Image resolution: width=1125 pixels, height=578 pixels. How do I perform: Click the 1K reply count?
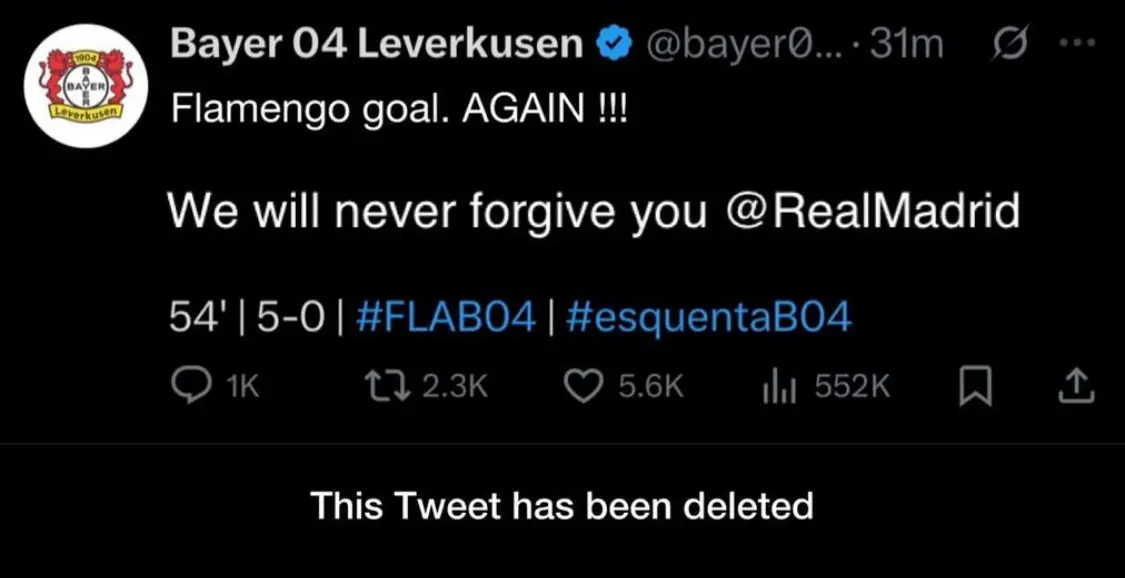click(x=243, y=388)
